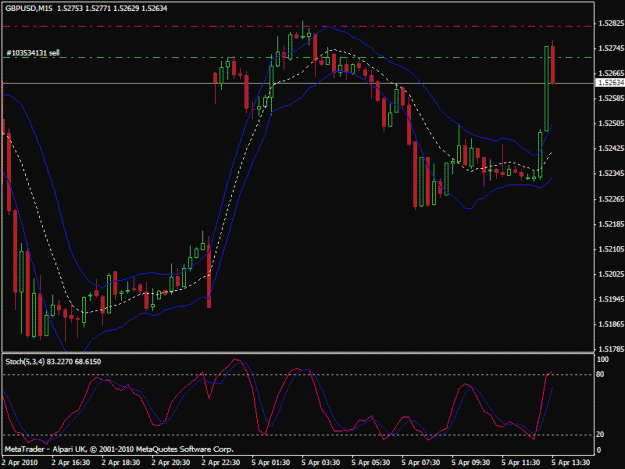Click the 1.52425 price scale label
Image resolution: width=625 pixels, height=469 pixels.
click(611, 149)
